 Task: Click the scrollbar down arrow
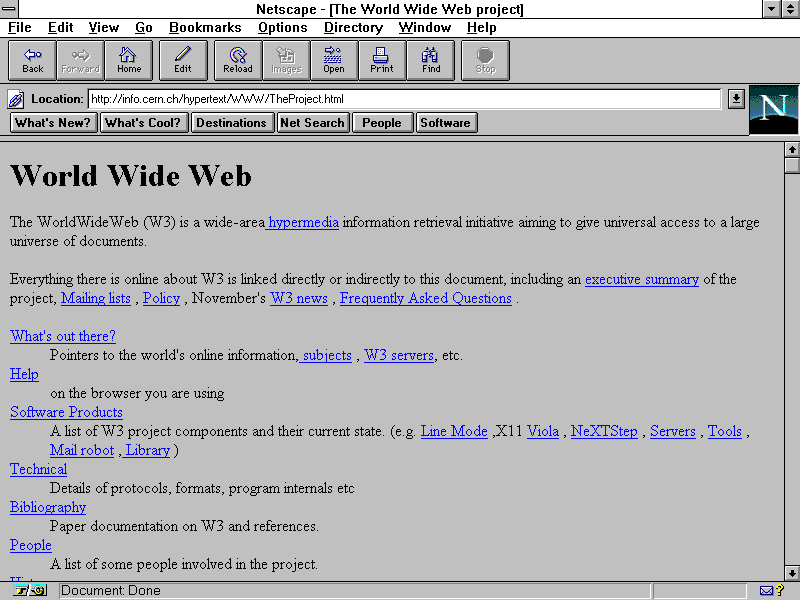(792, 573)
